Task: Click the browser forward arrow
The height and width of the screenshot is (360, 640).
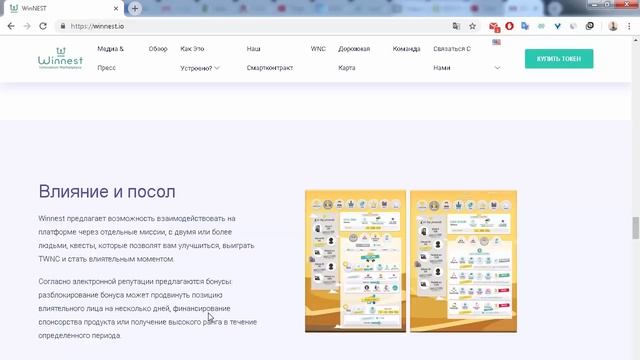Action: (x=27, y=26)
